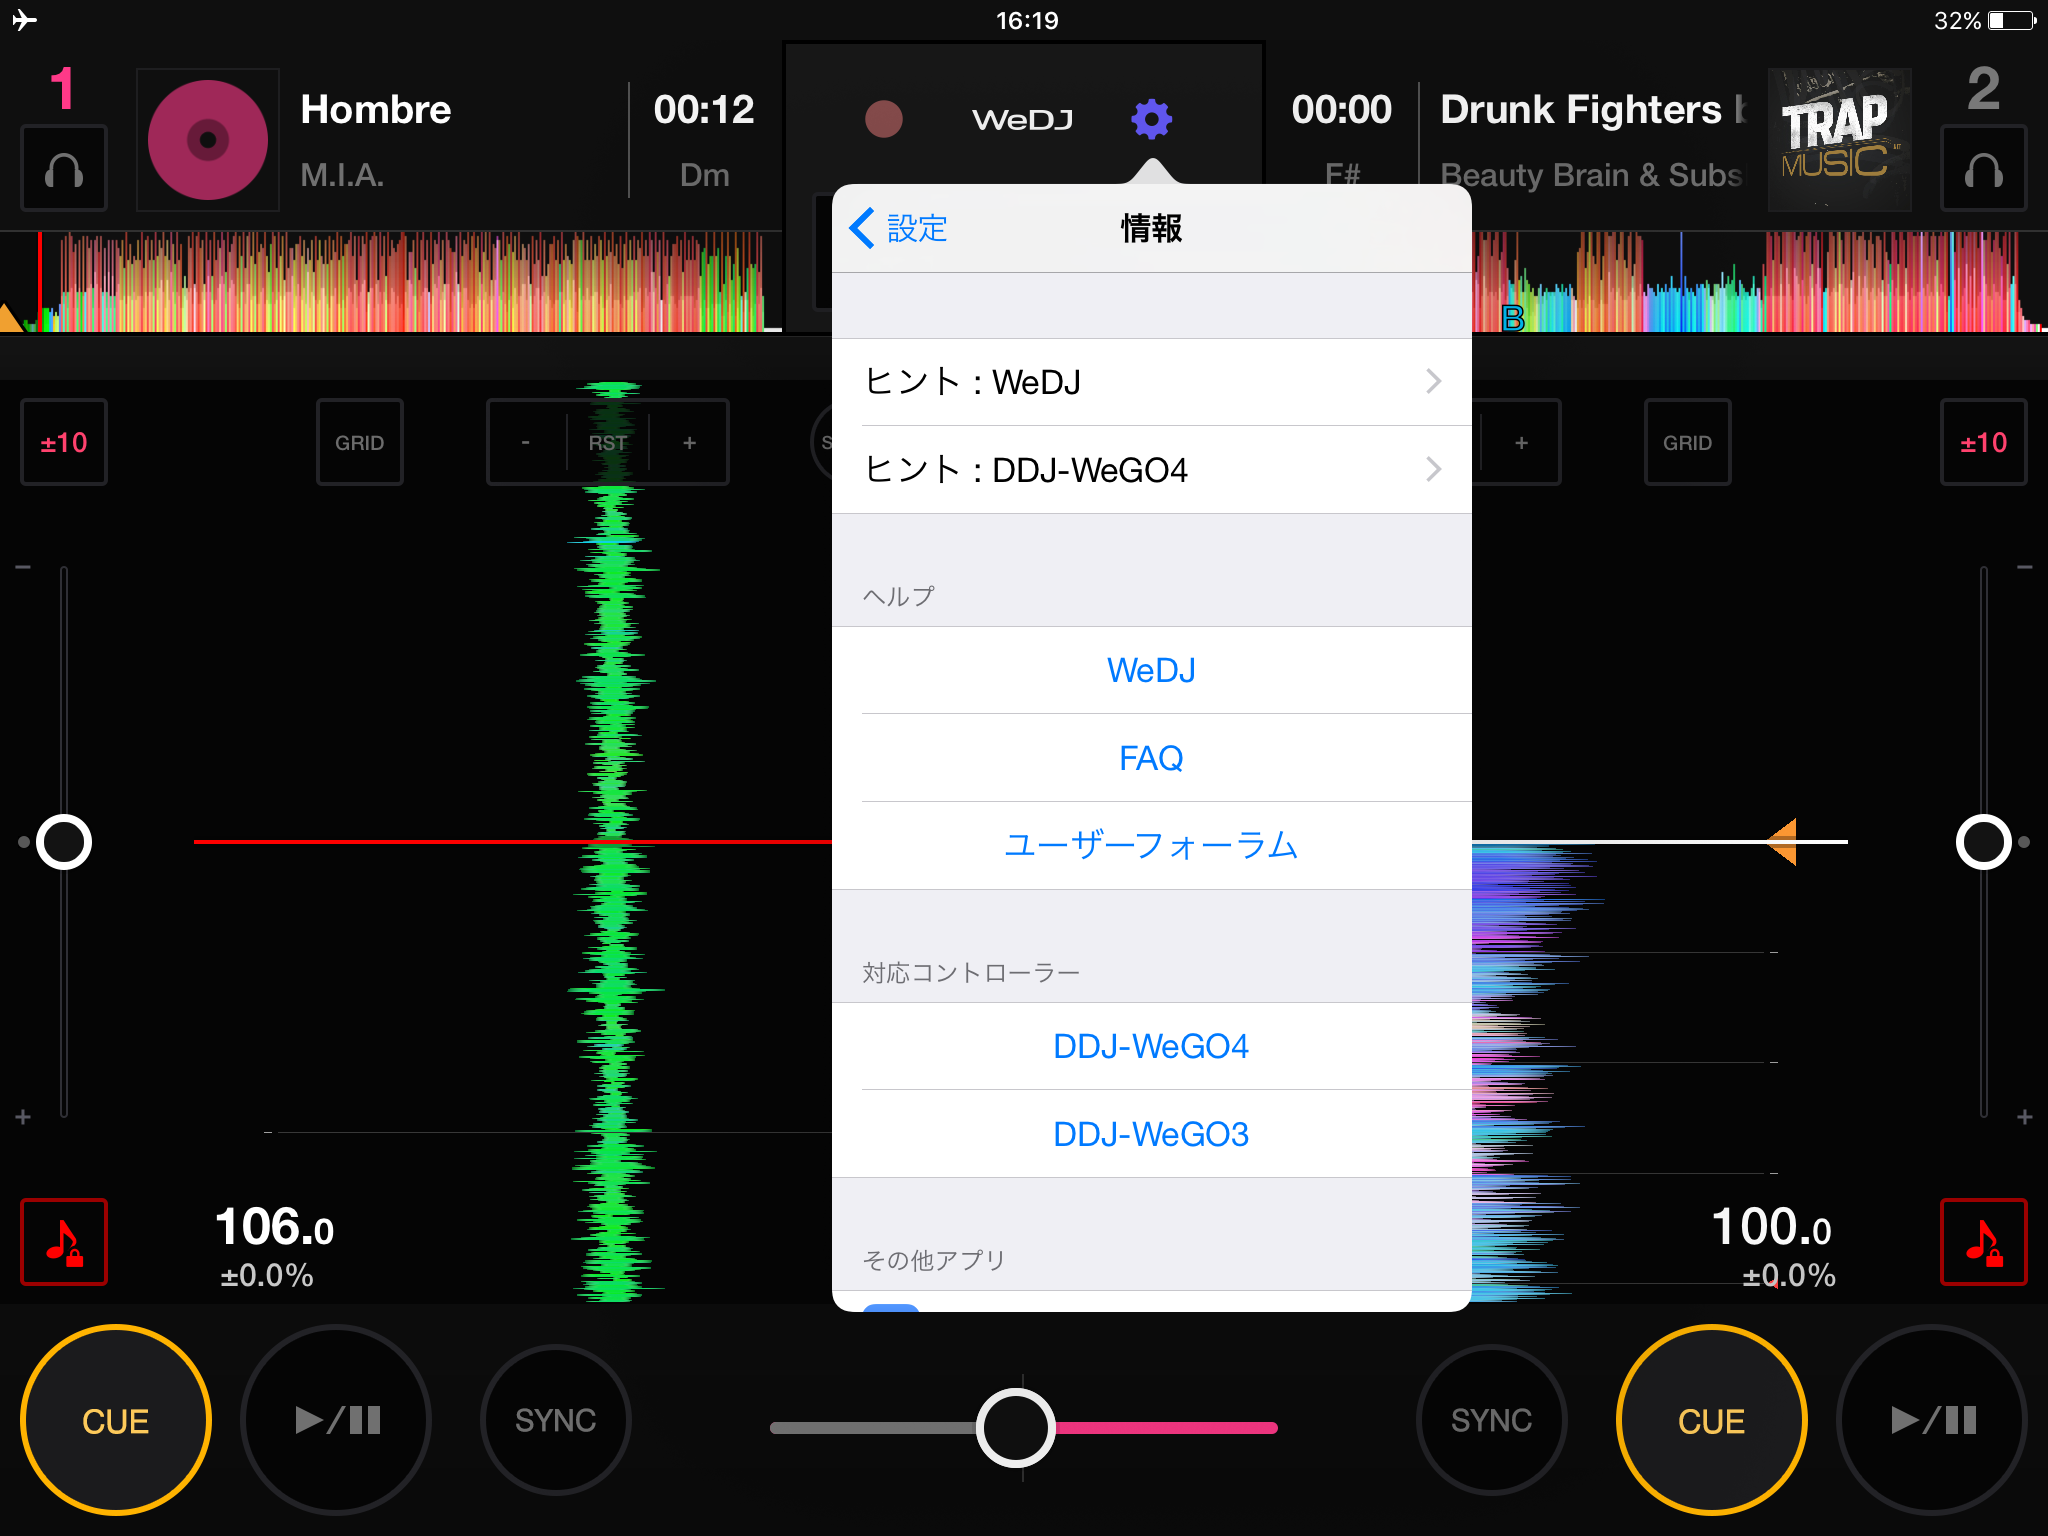This screenshot has height=1536, width=2048.
Task: Tap deck 2 elapsed time 00:00
Action: point(1341,110)
